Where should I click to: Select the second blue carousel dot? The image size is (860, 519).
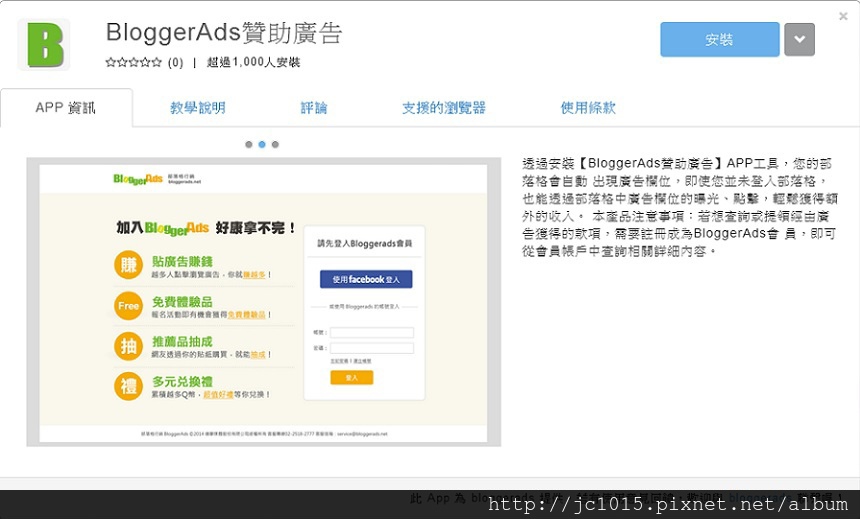(262, 144)
